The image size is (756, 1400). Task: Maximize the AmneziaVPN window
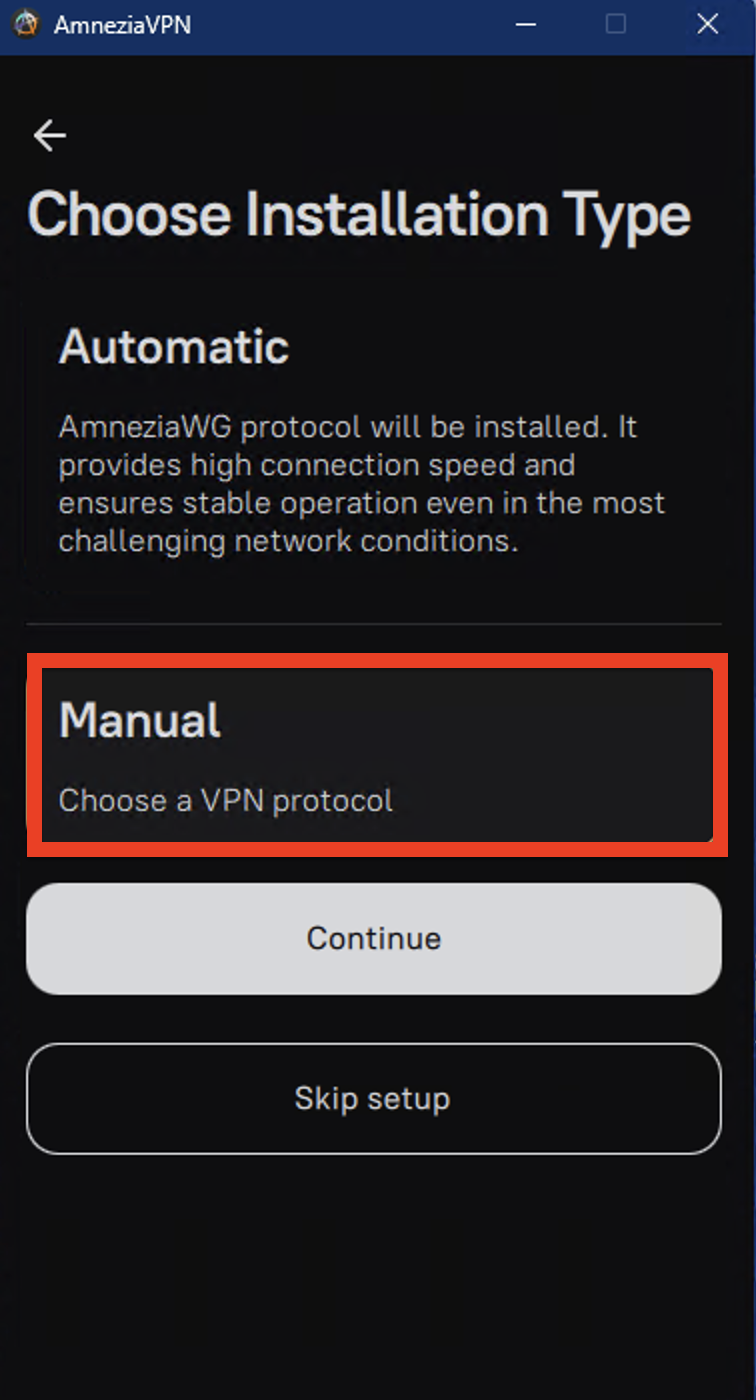[x=616, y=24]
